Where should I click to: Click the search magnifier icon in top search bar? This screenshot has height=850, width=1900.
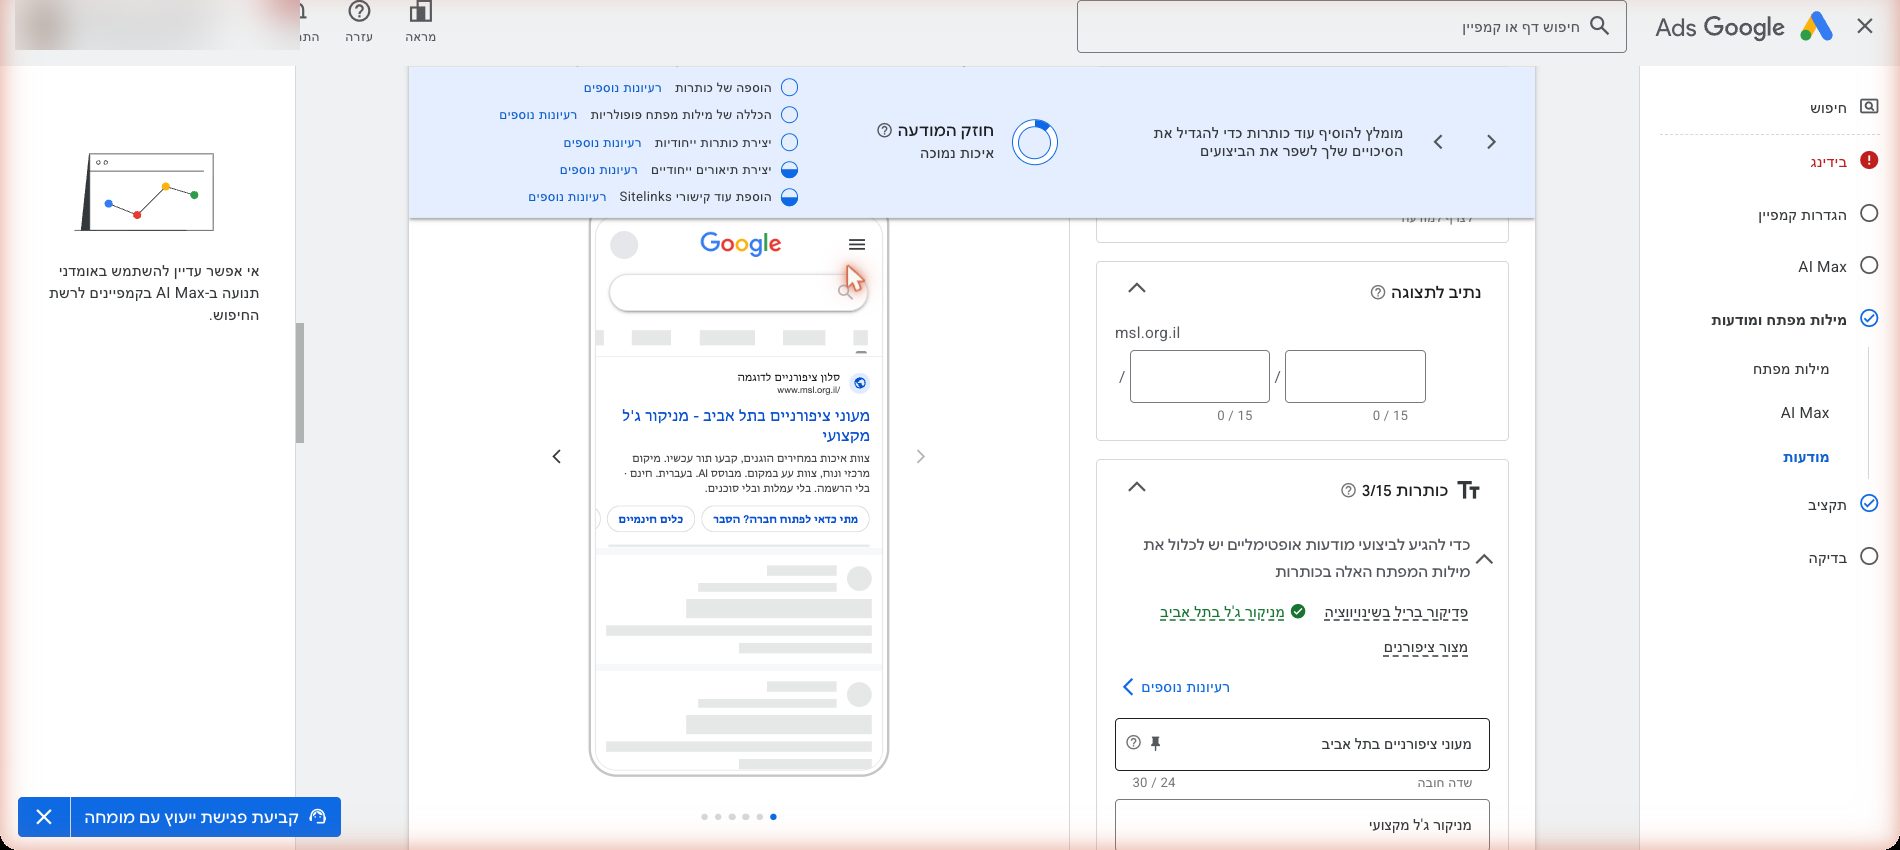pyautogui.click(x=1600, y=26)
